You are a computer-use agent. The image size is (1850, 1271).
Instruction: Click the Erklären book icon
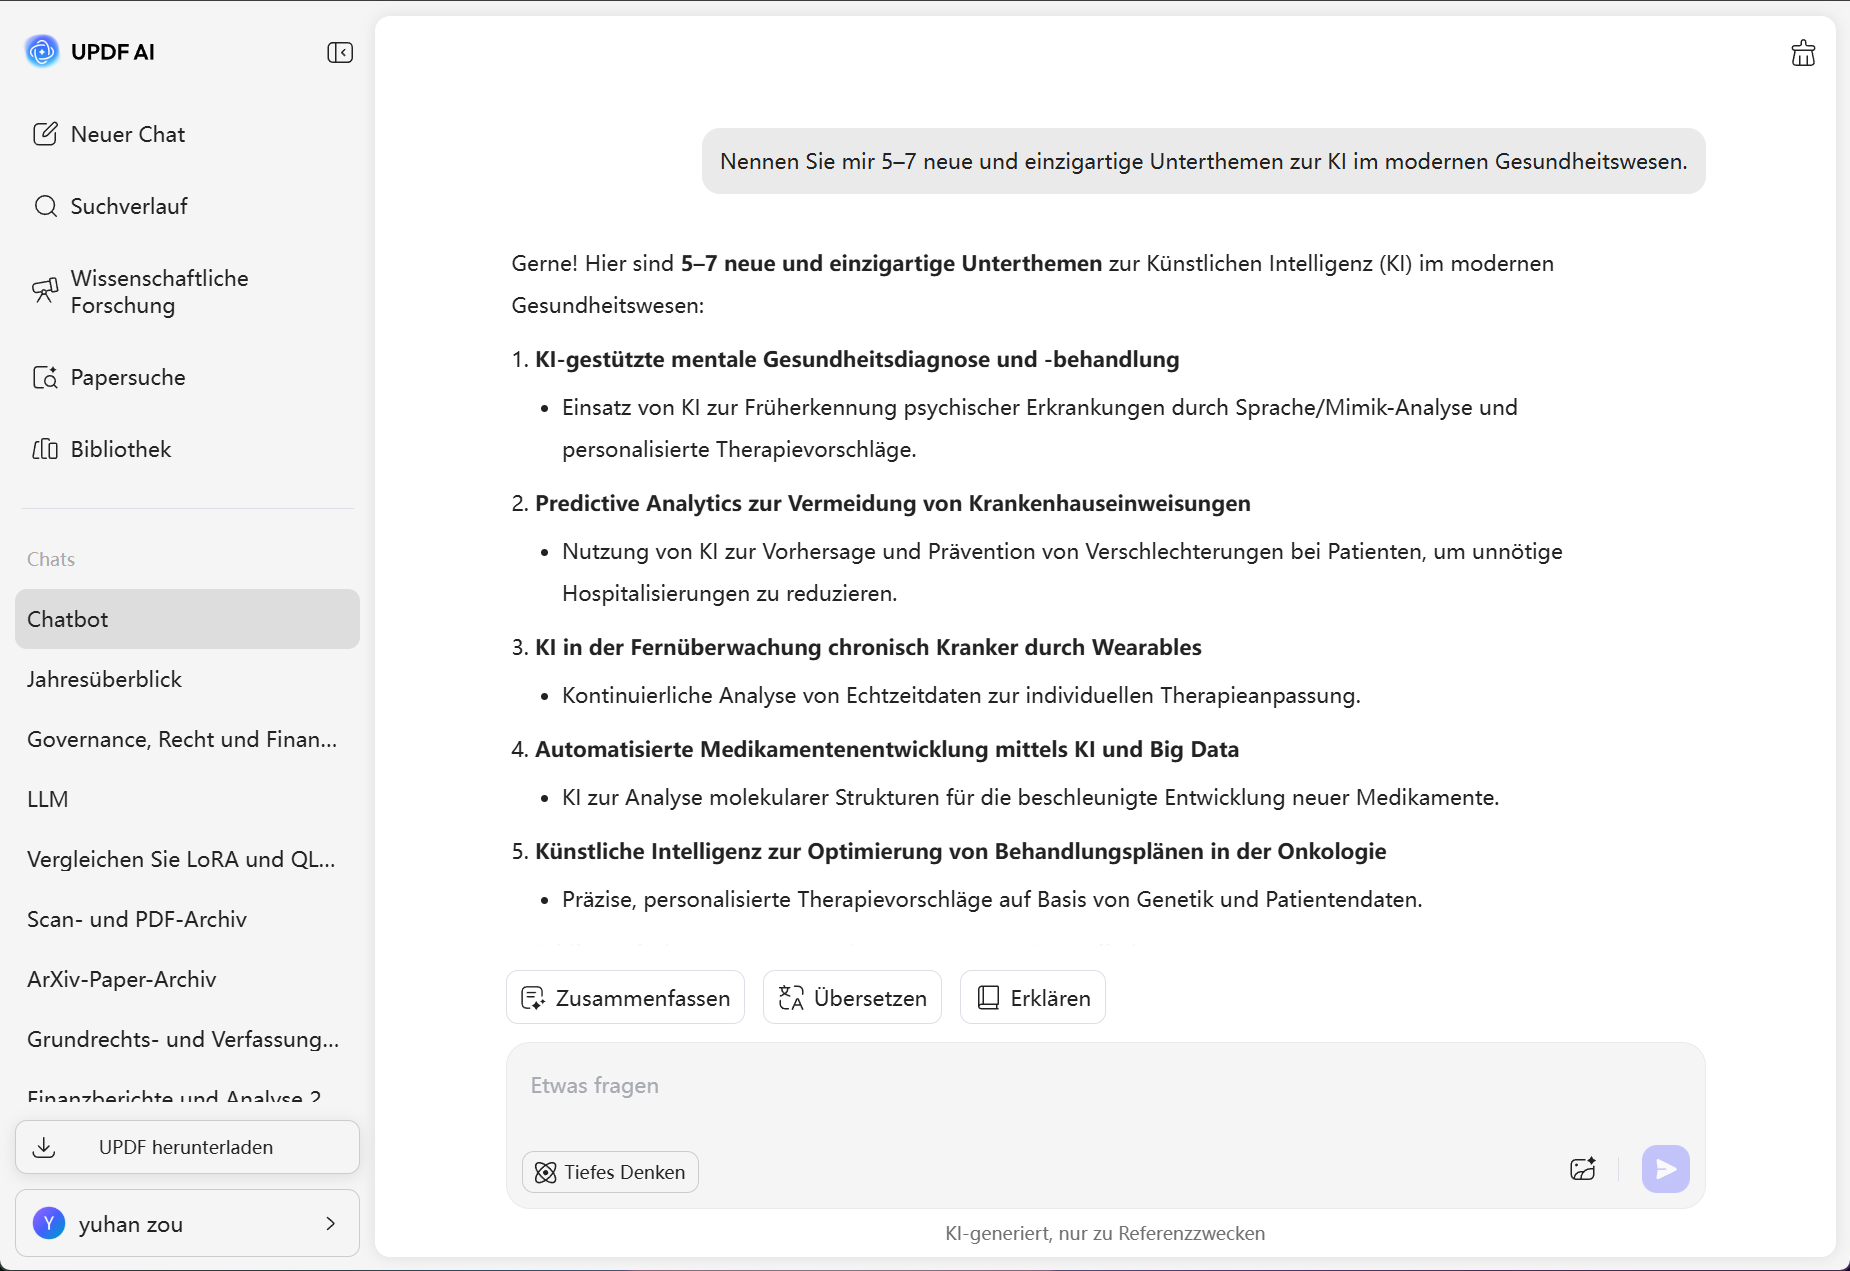click(988, 998)
